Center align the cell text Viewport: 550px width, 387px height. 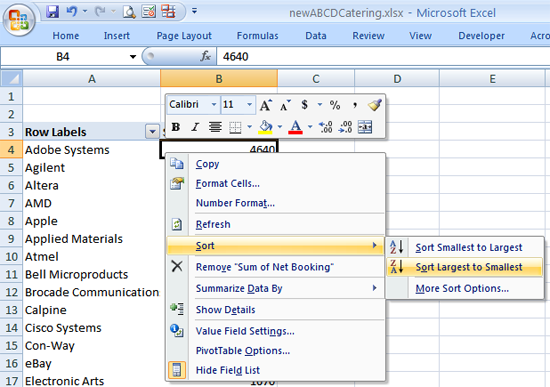(215, 127)
